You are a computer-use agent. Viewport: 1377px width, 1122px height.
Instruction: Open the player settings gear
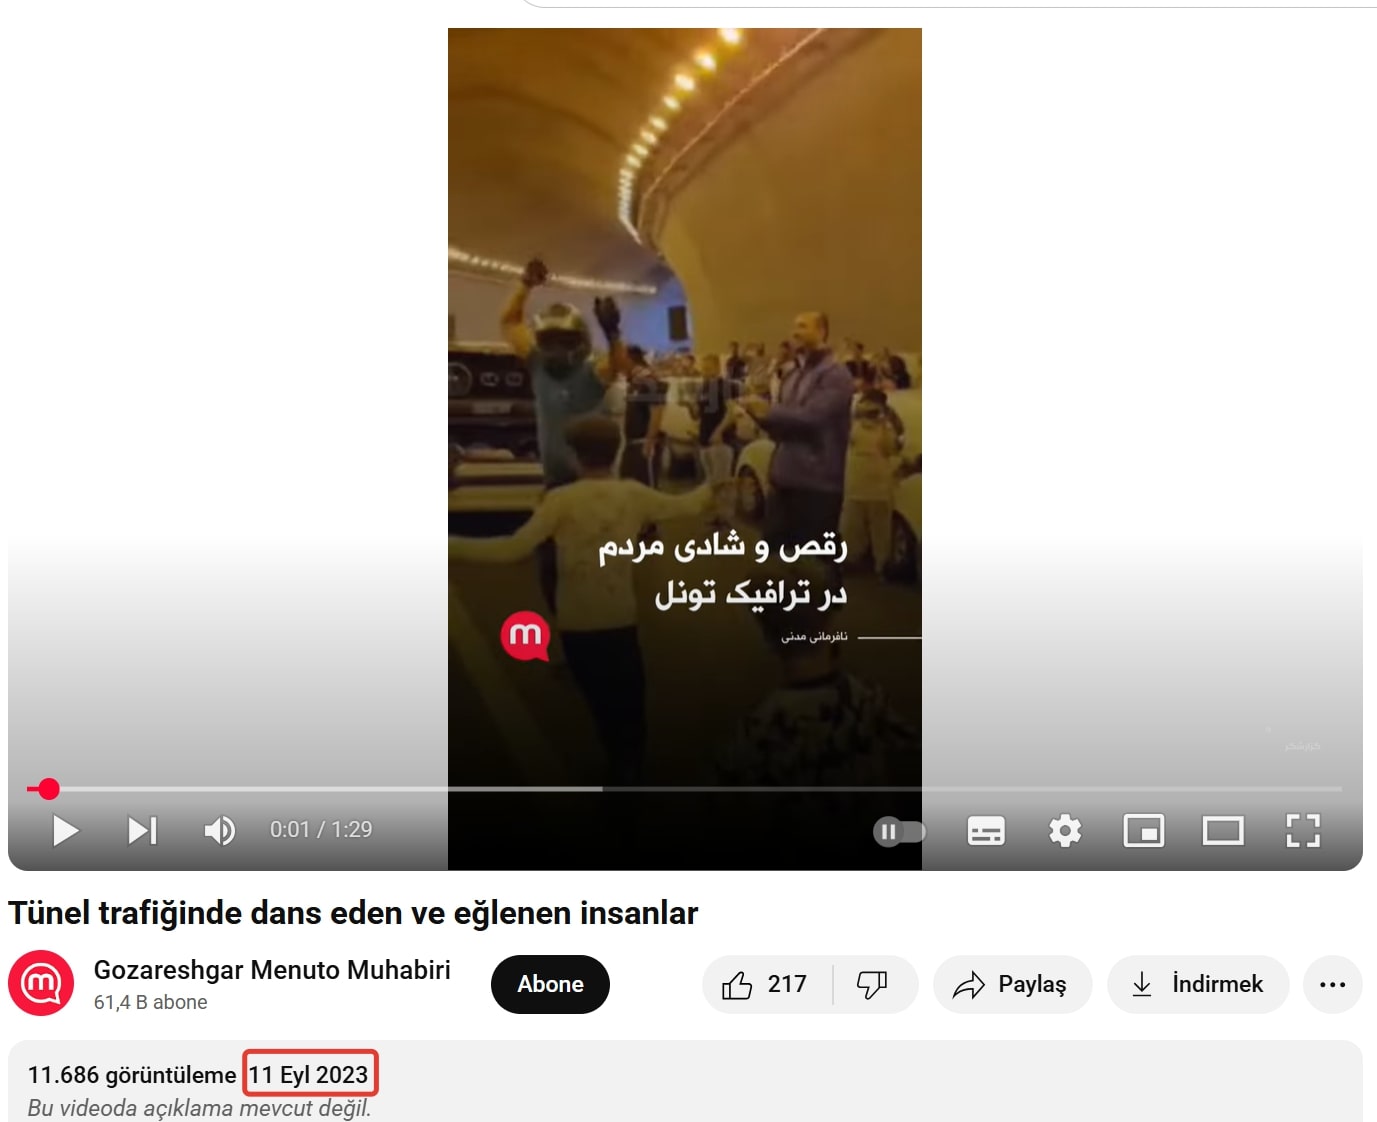(1065, 831)
